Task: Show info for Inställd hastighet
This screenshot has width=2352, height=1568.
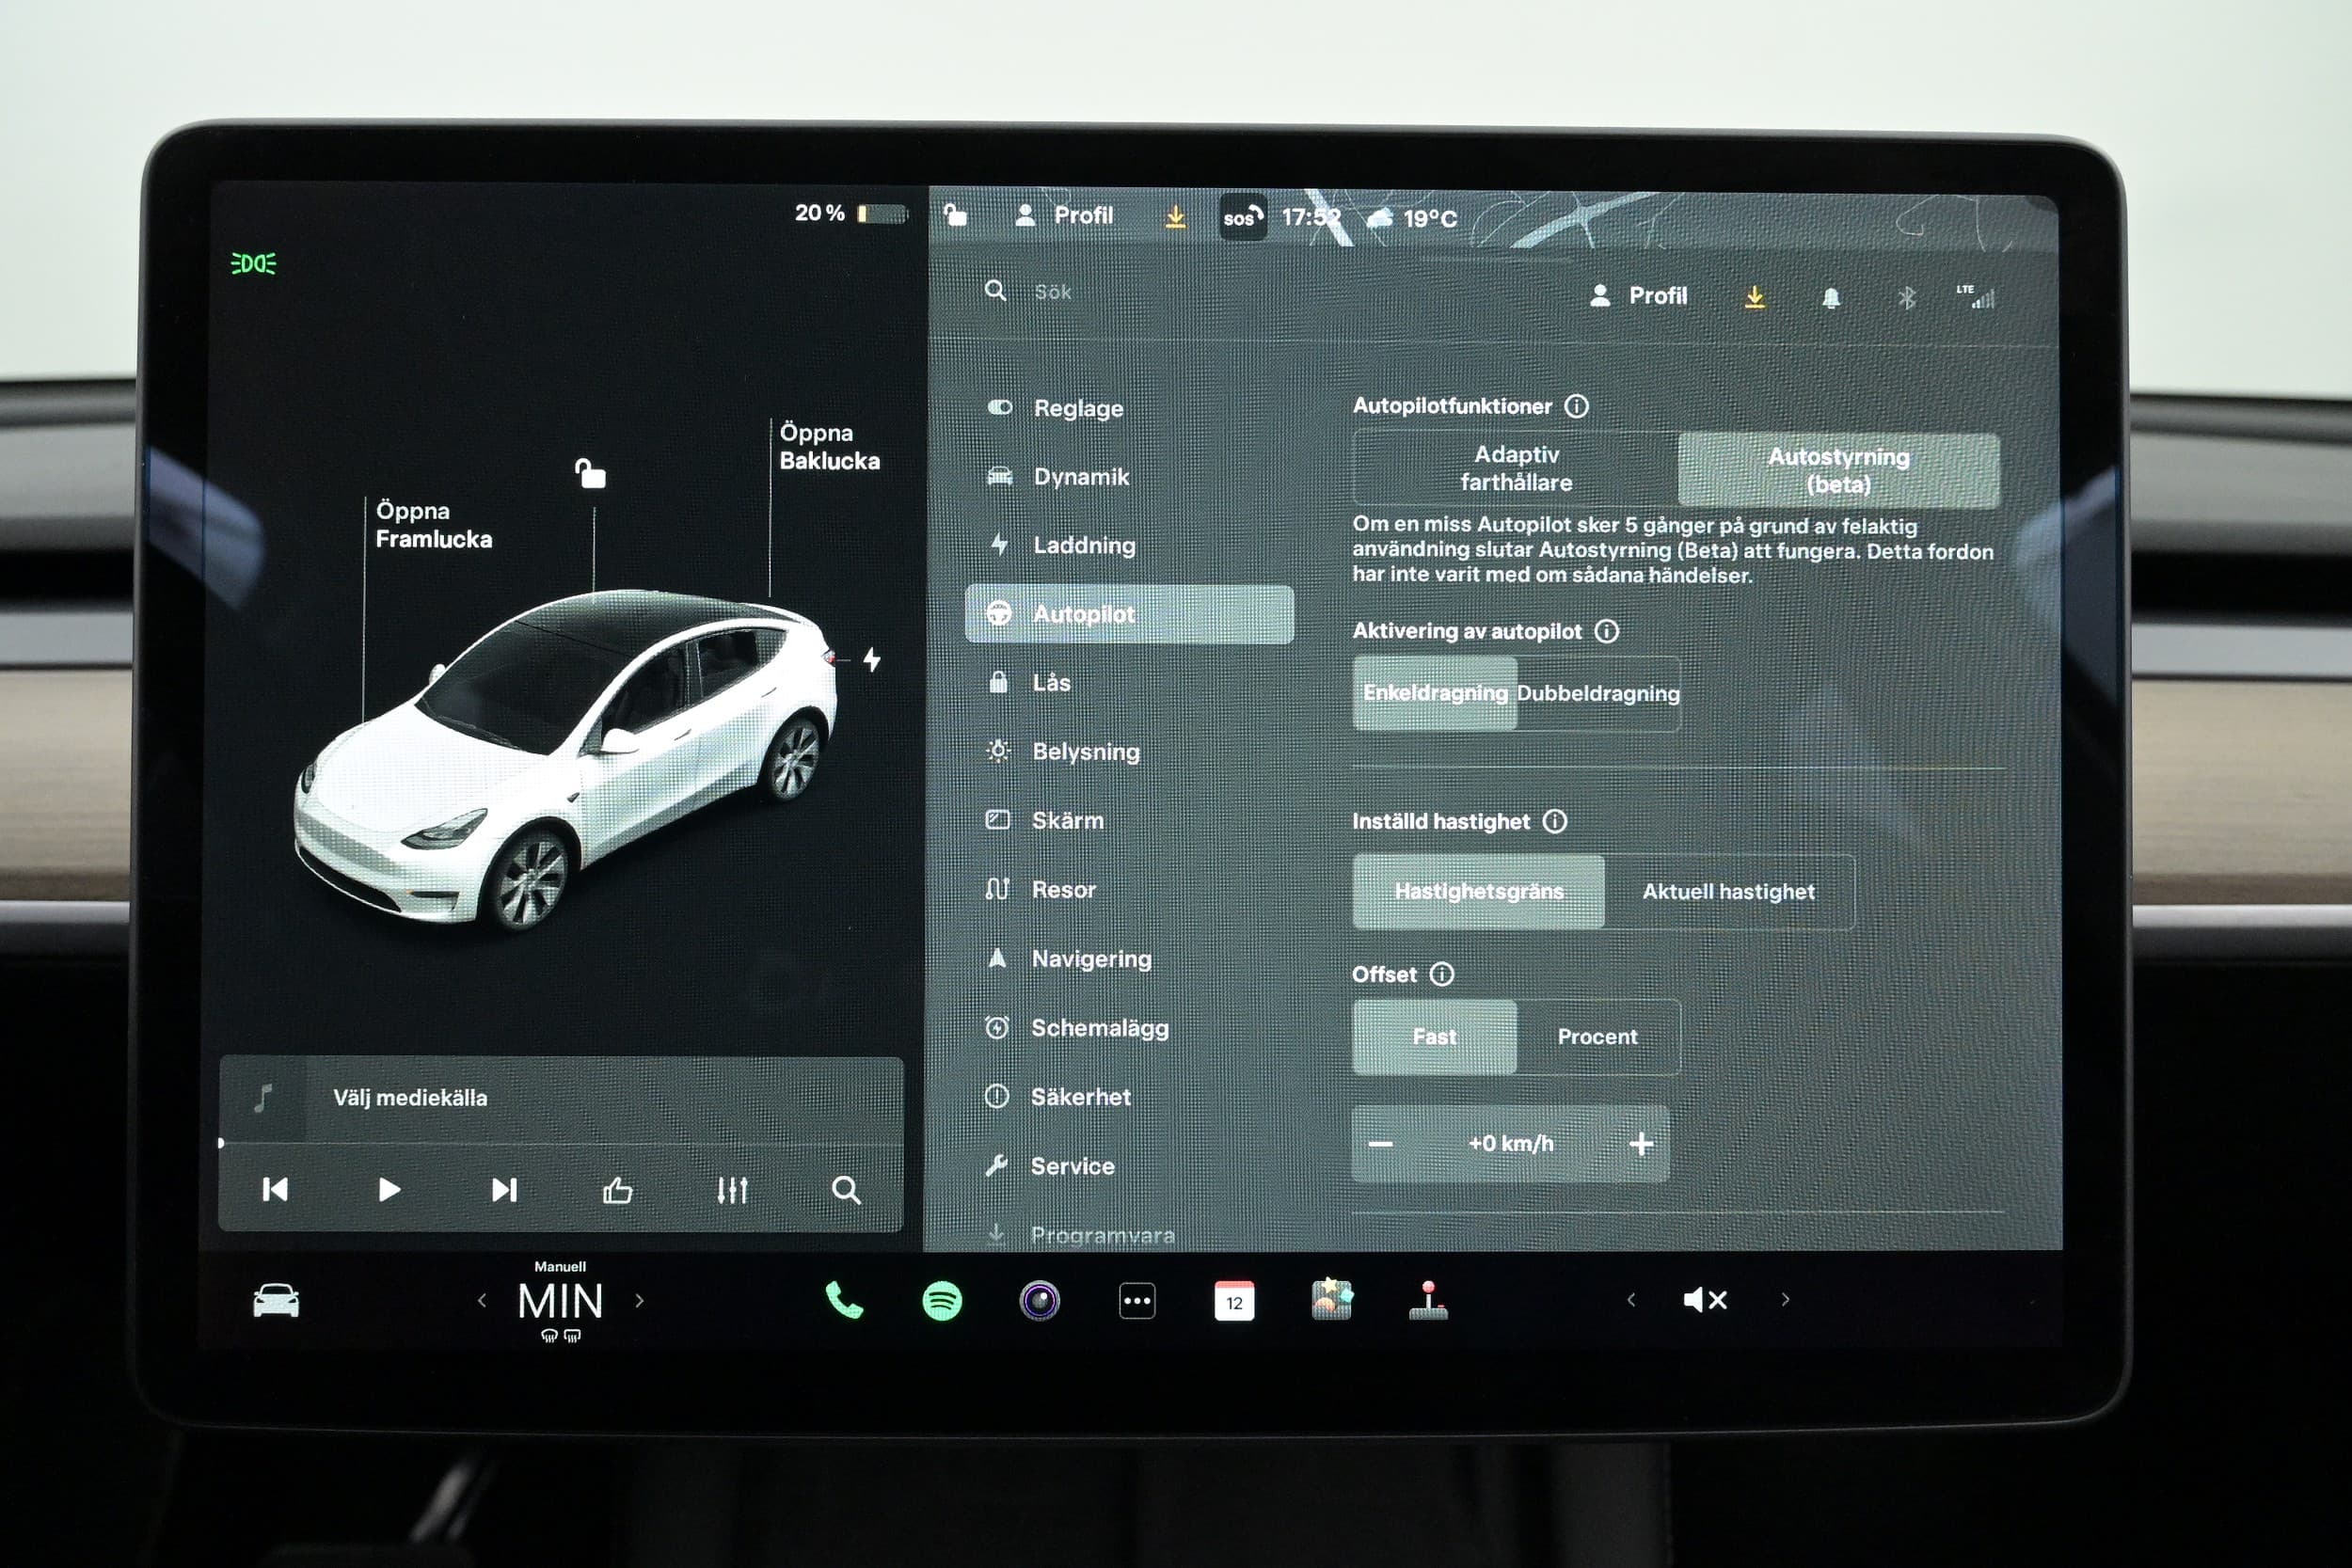Action: pyautogui.click(x=1555, y=821)
